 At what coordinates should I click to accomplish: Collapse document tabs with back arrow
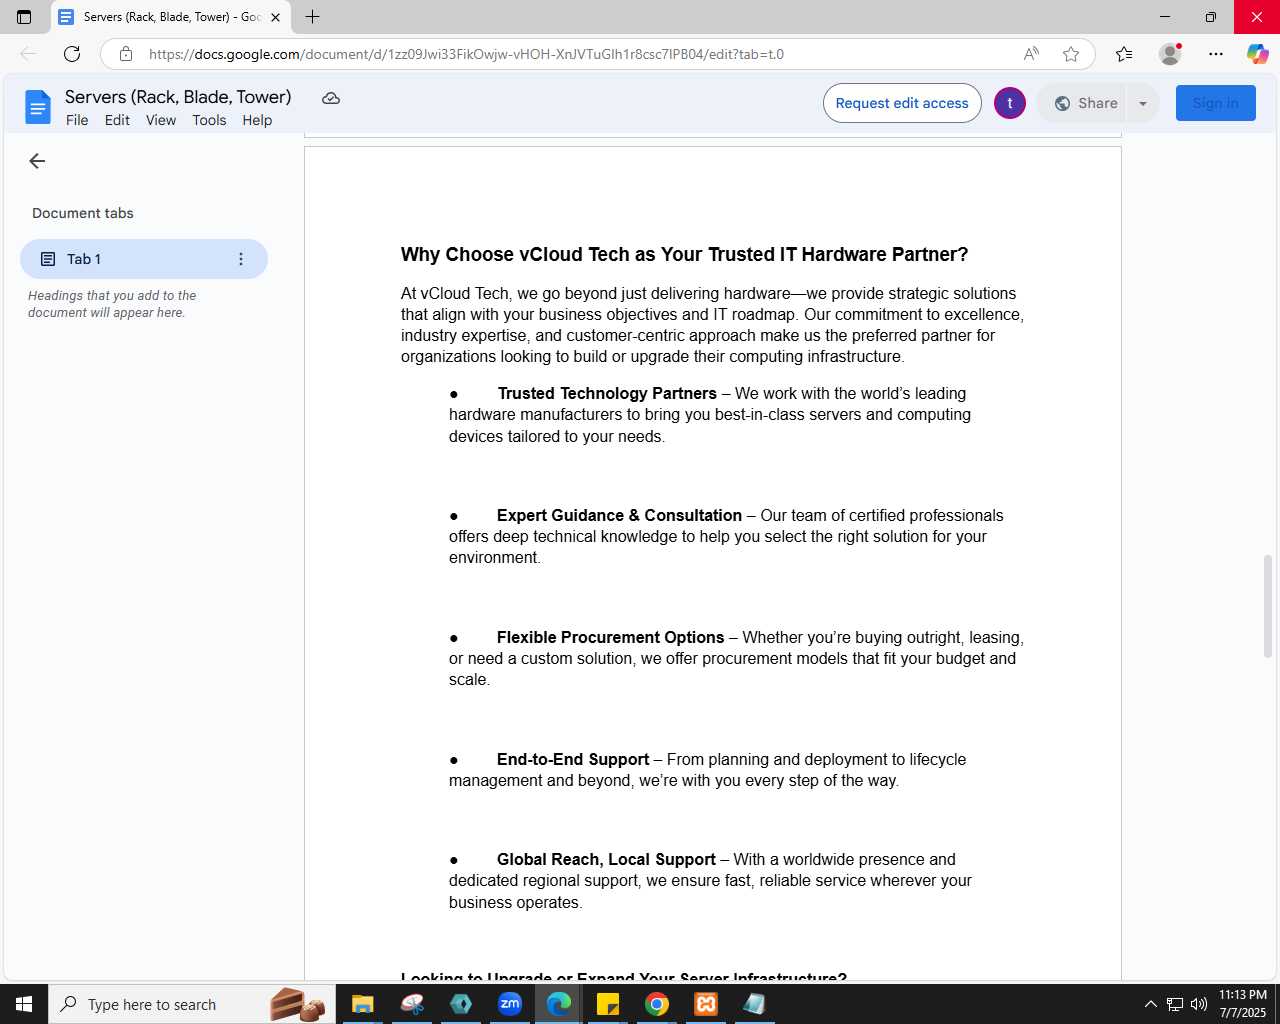point(37,161)
